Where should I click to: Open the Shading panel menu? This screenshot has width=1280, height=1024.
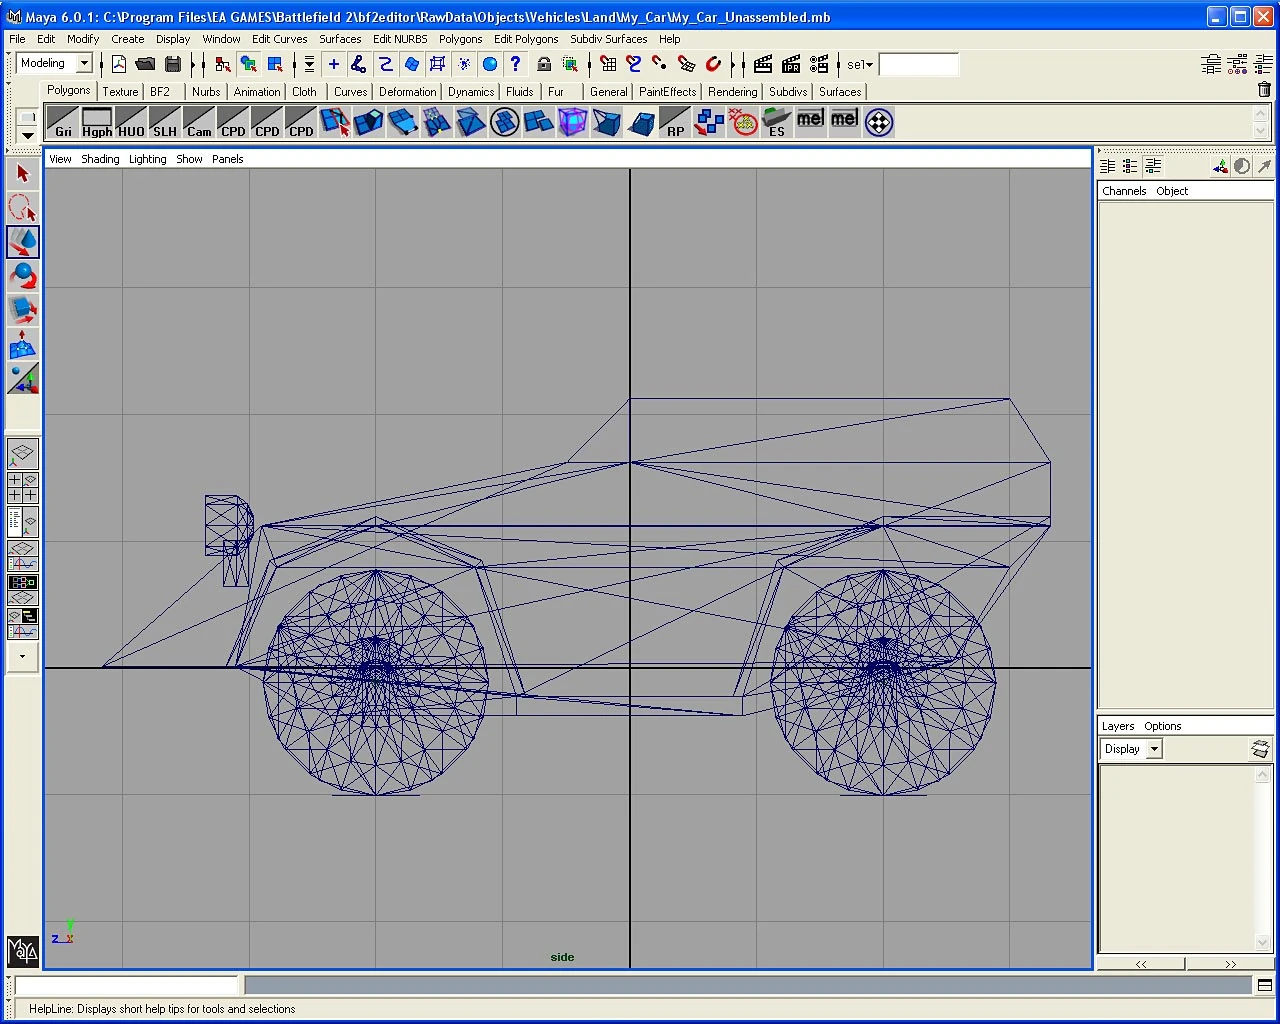click(100, 159)
